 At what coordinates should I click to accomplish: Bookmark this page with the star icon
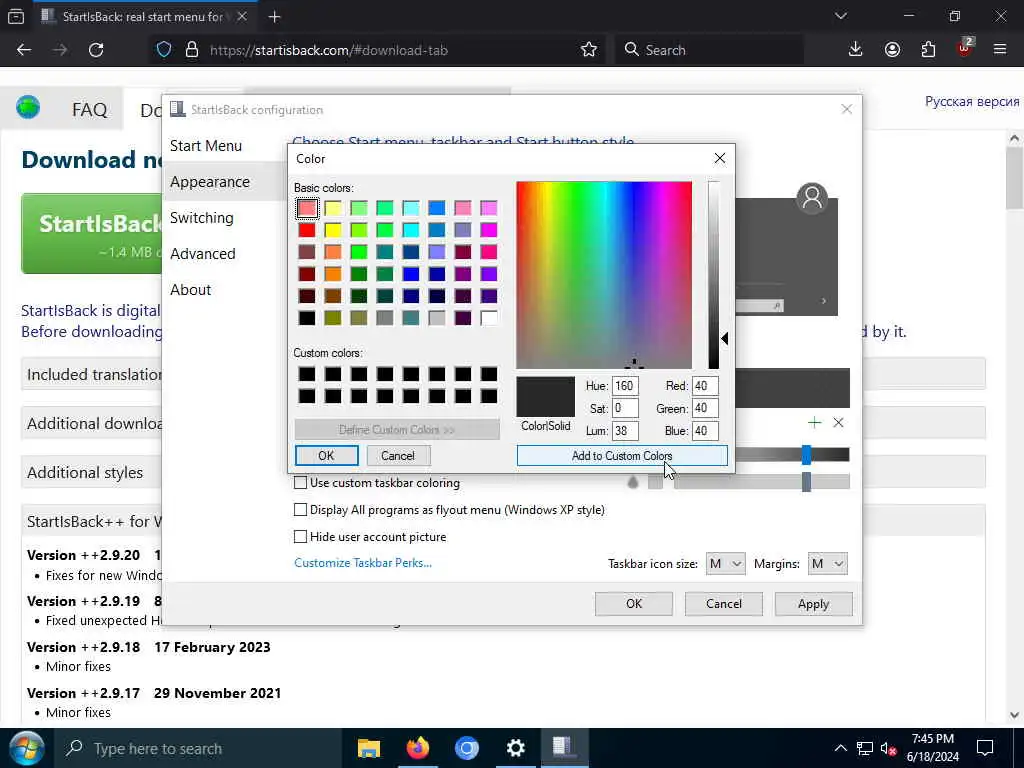[x=588, y=50]
